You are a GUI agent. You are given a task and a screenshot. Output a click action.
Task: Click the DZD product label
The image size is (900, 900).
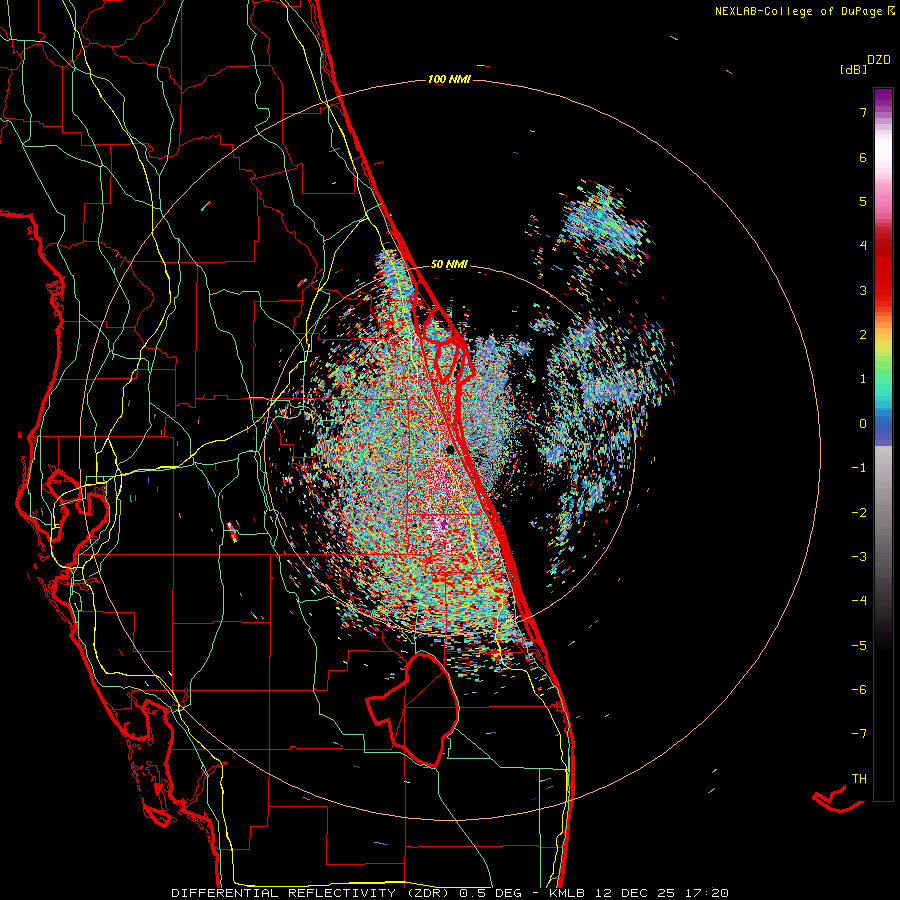pyautogui.click(x=879, y=60)
